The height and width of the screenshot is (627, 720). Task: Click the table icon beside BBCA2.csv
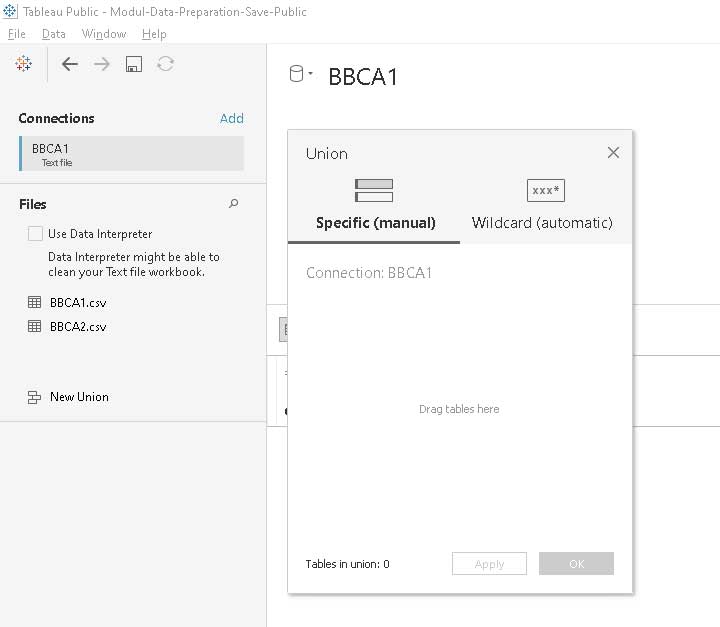pyautogui.click(x=34, y=326)
